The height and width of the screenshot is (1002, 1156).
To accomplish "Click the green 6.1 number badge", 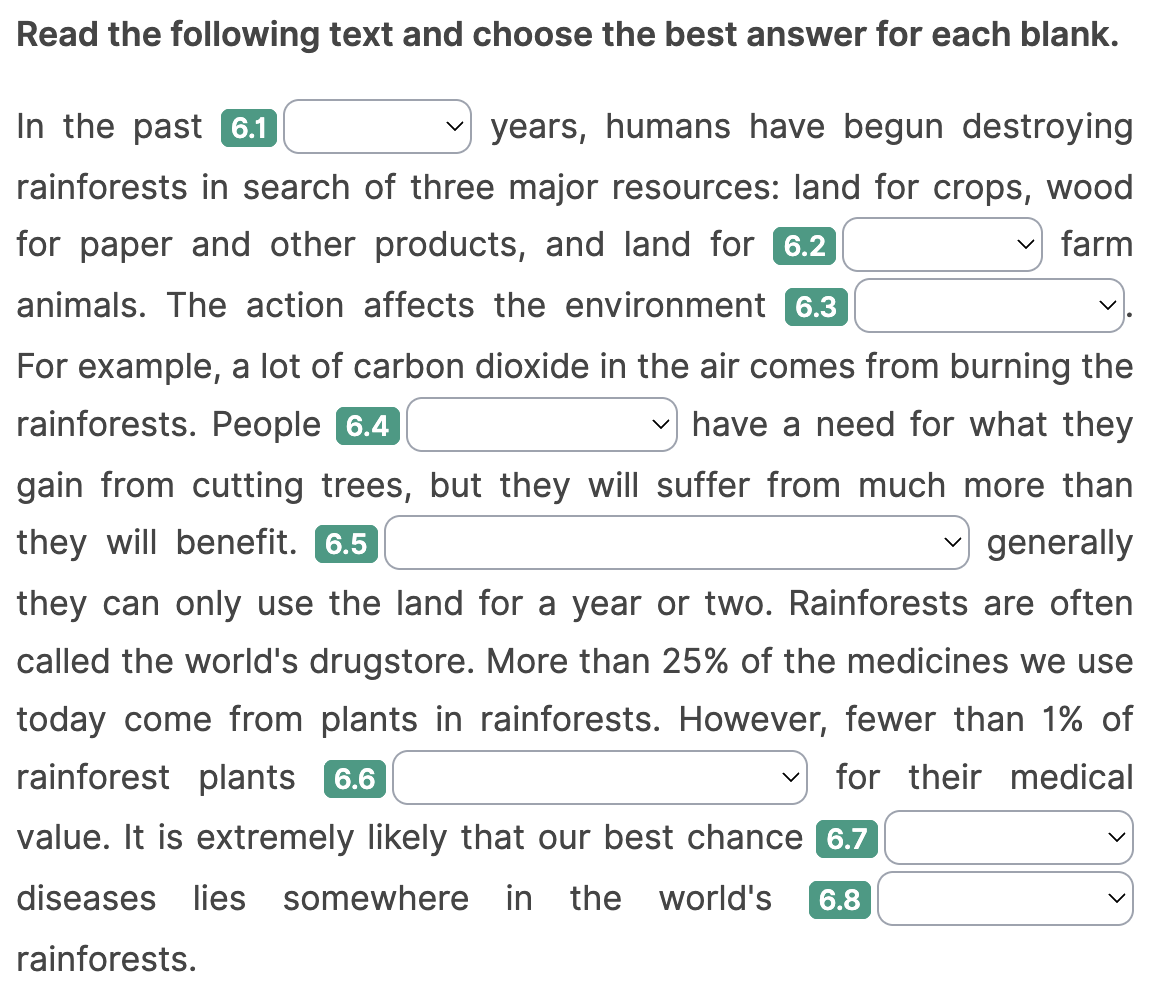I will (x=248, y=129).
